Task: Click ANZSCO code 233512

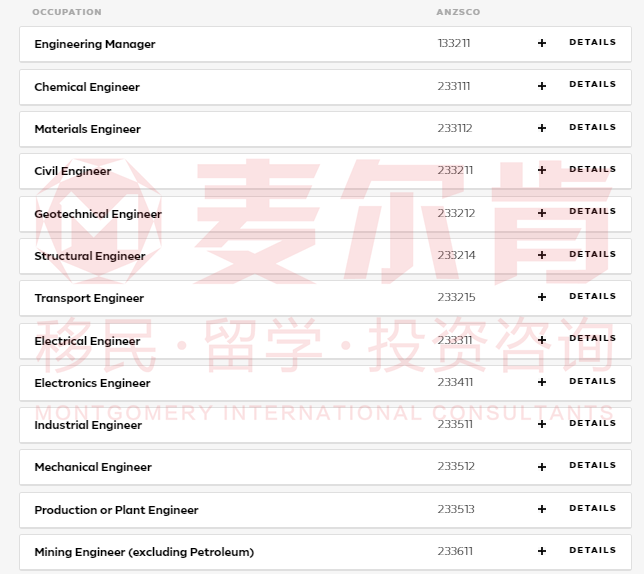Action: pyautogui.click(x=456, y=466)
